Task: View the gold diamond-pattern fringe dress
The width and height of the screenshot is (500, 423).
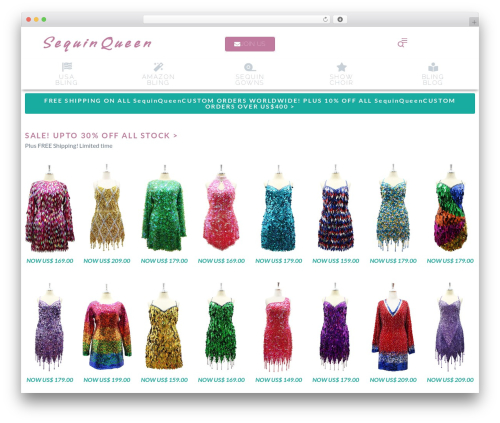Action: click(x=107, y=207)
